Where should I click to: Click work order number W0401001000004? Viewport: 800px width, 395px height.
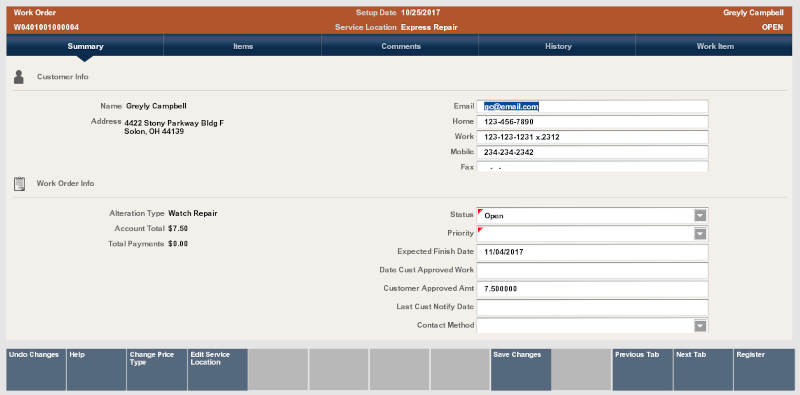coord(46,28)
